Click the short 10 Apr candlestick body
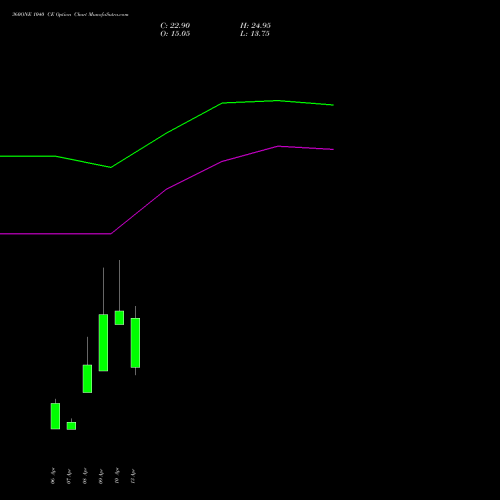 pos(119,318)
